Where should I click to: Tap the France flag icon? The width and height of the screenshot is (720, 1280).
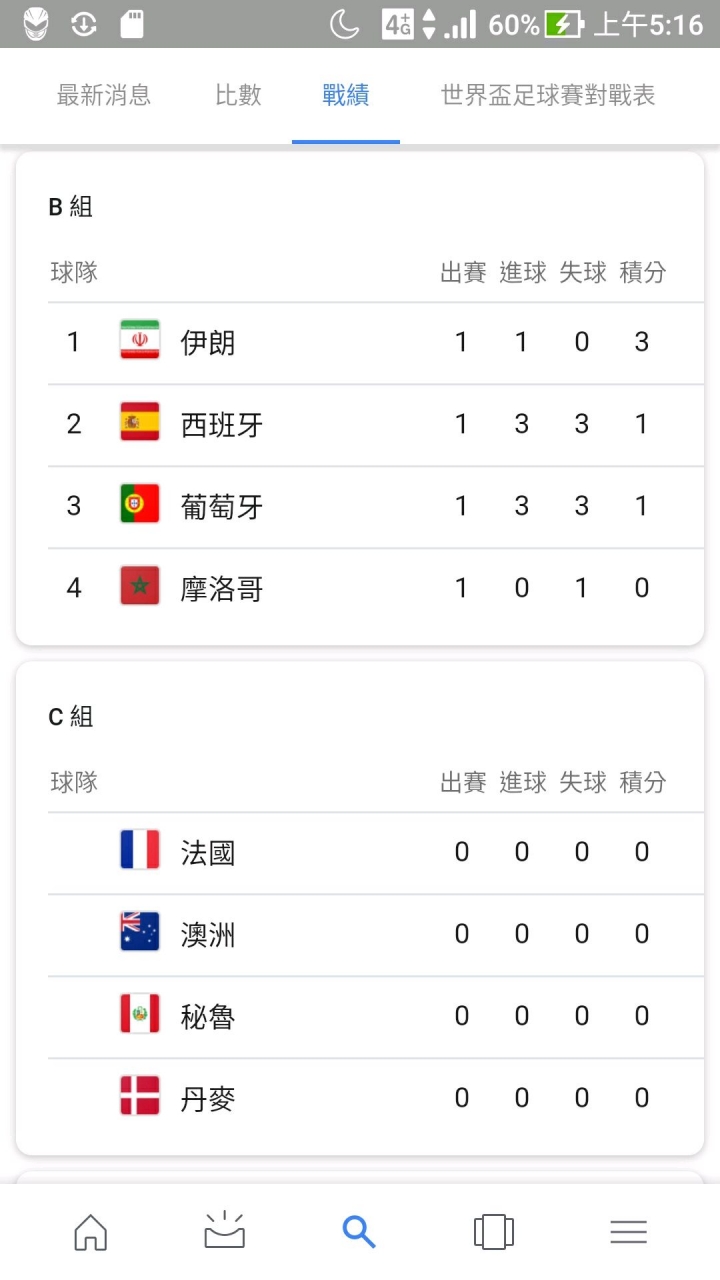pos(140,852)
